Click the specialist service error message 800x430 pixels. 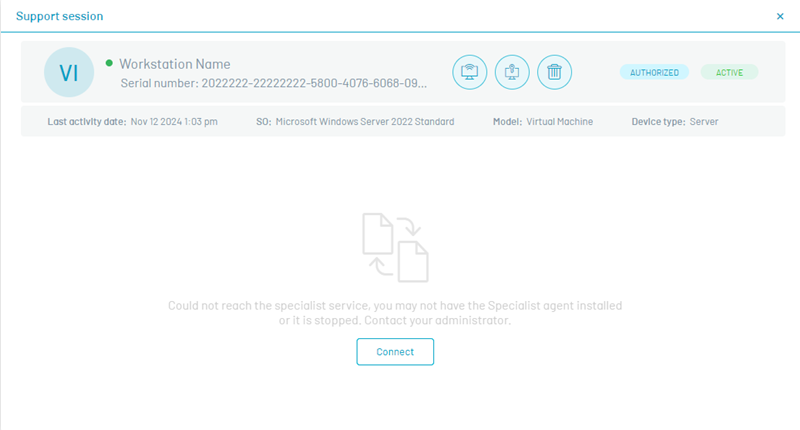point(395,313)
